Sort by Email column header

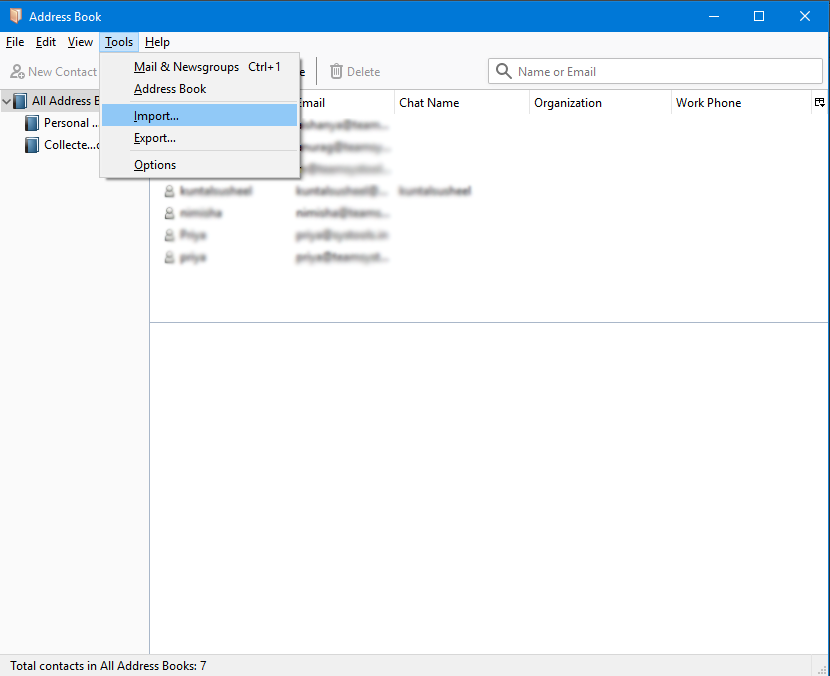click(346, 103)
